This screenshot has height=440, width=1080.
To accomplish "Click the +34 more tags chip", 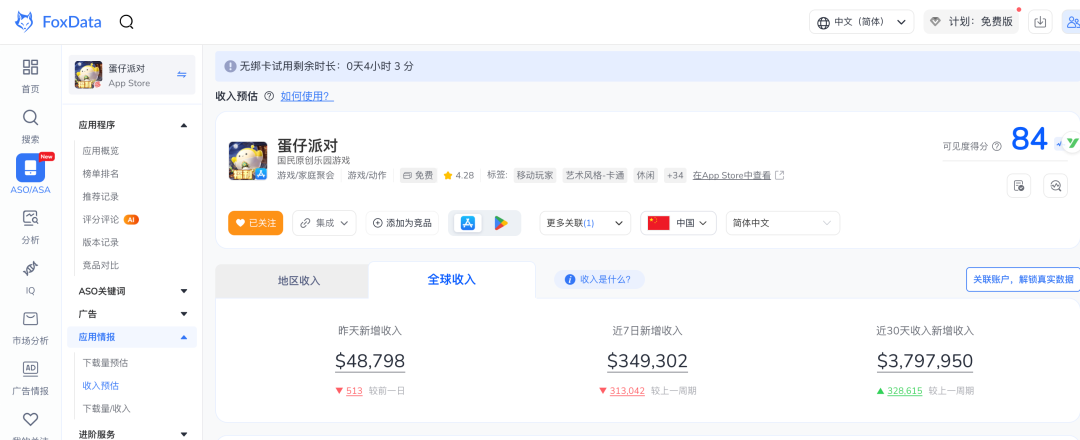I will point(674,175).
